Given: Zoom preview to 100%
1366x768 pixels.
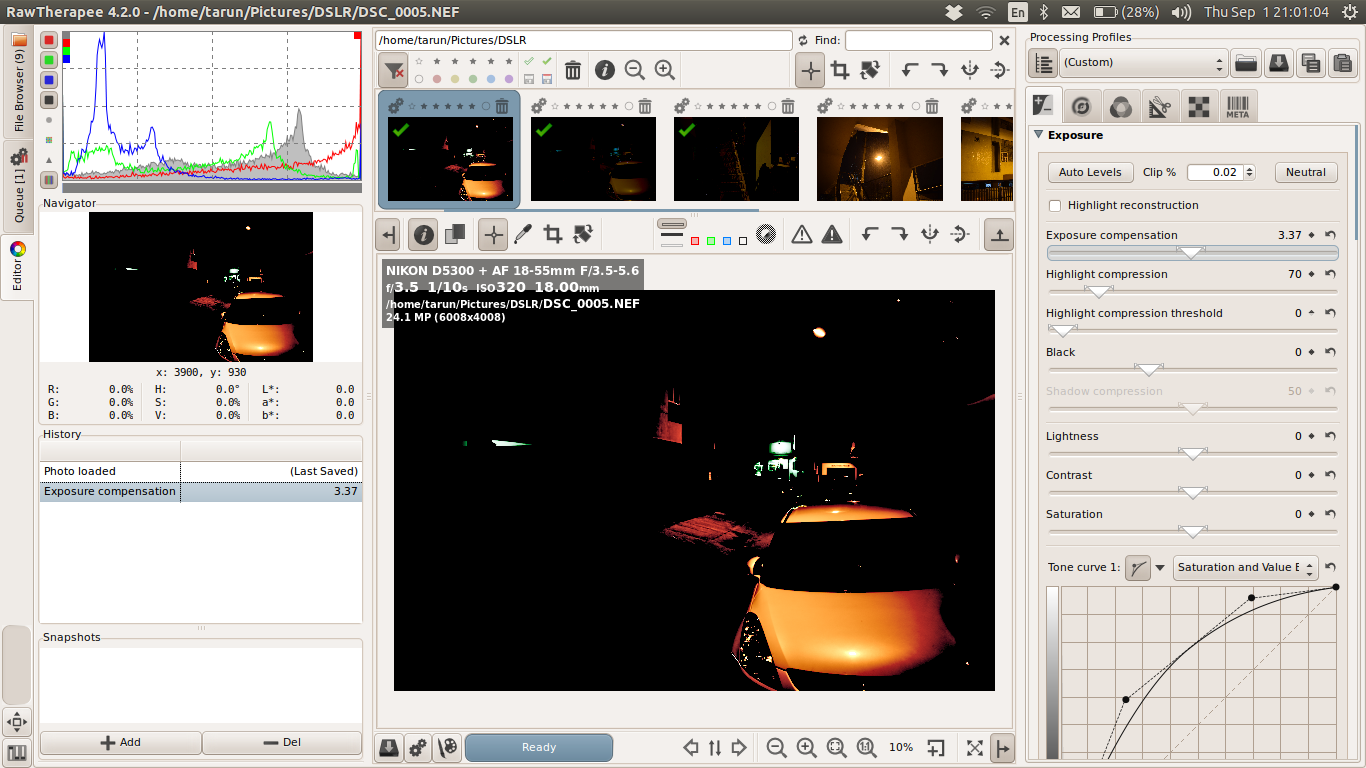Looking at the screenshot, I should coord(867,747).
